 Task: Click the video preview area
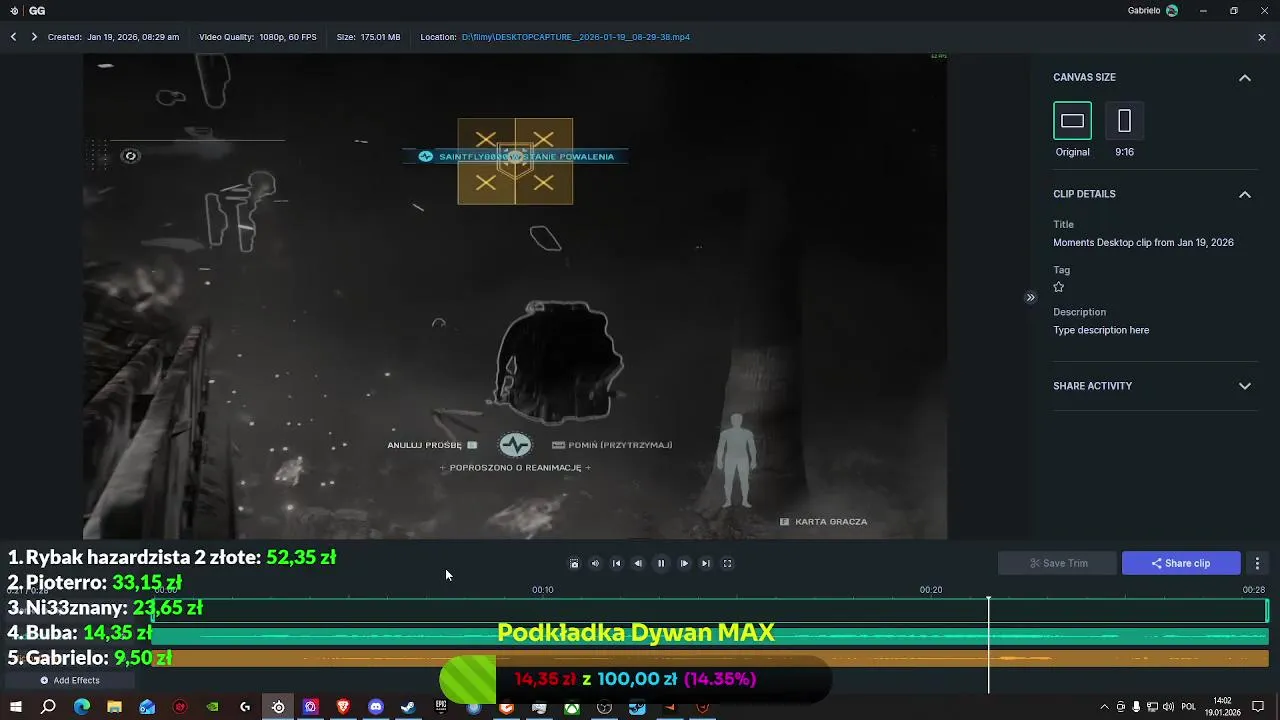click(515, 296)
